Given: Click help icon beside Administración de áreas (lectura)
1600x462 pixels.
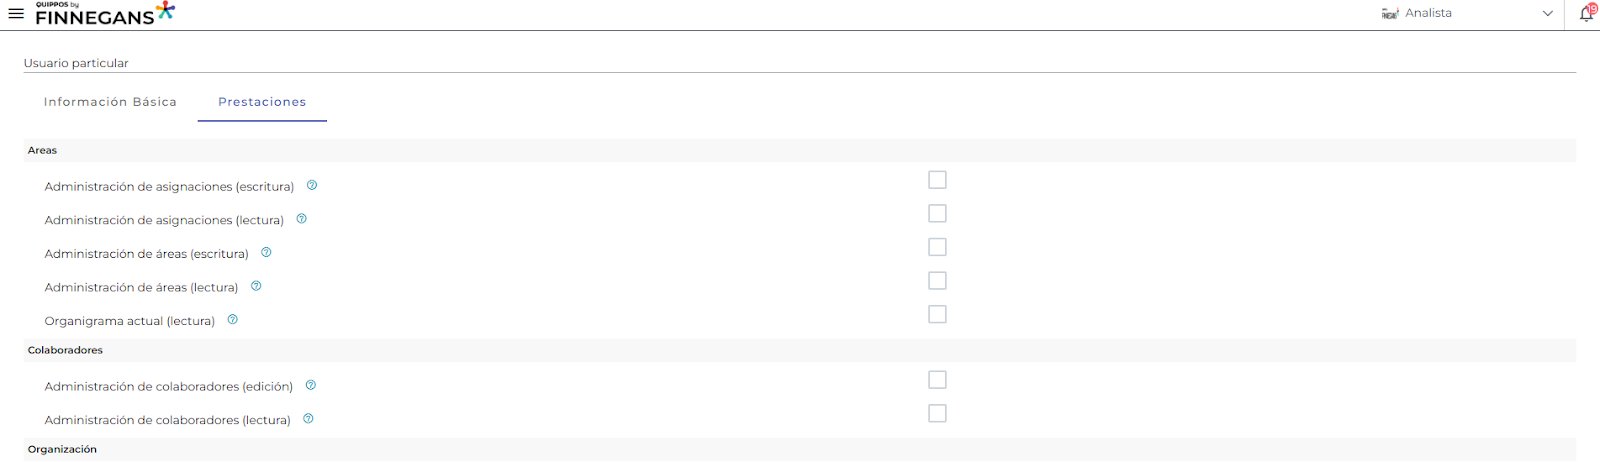Looking at the screenshot, I should click(256, 286).
